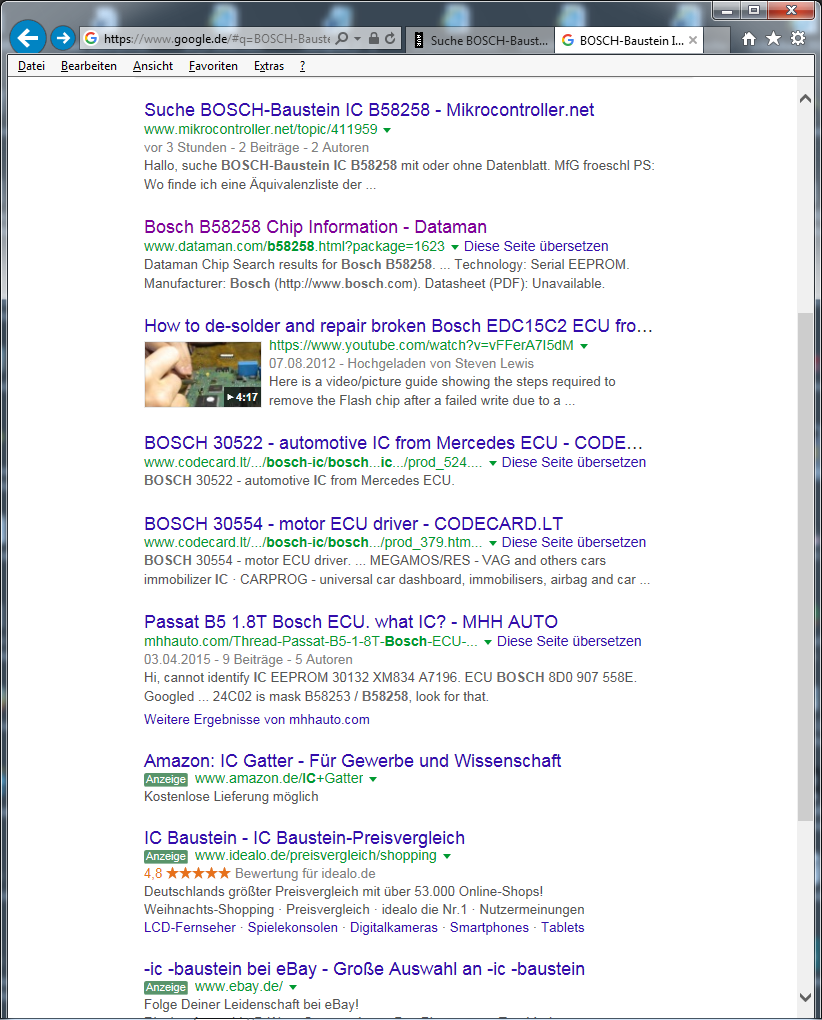The height and width of the screenshot is (1020, 822).
Task: Open the Tools gear icon
Action: click(798, 38)
